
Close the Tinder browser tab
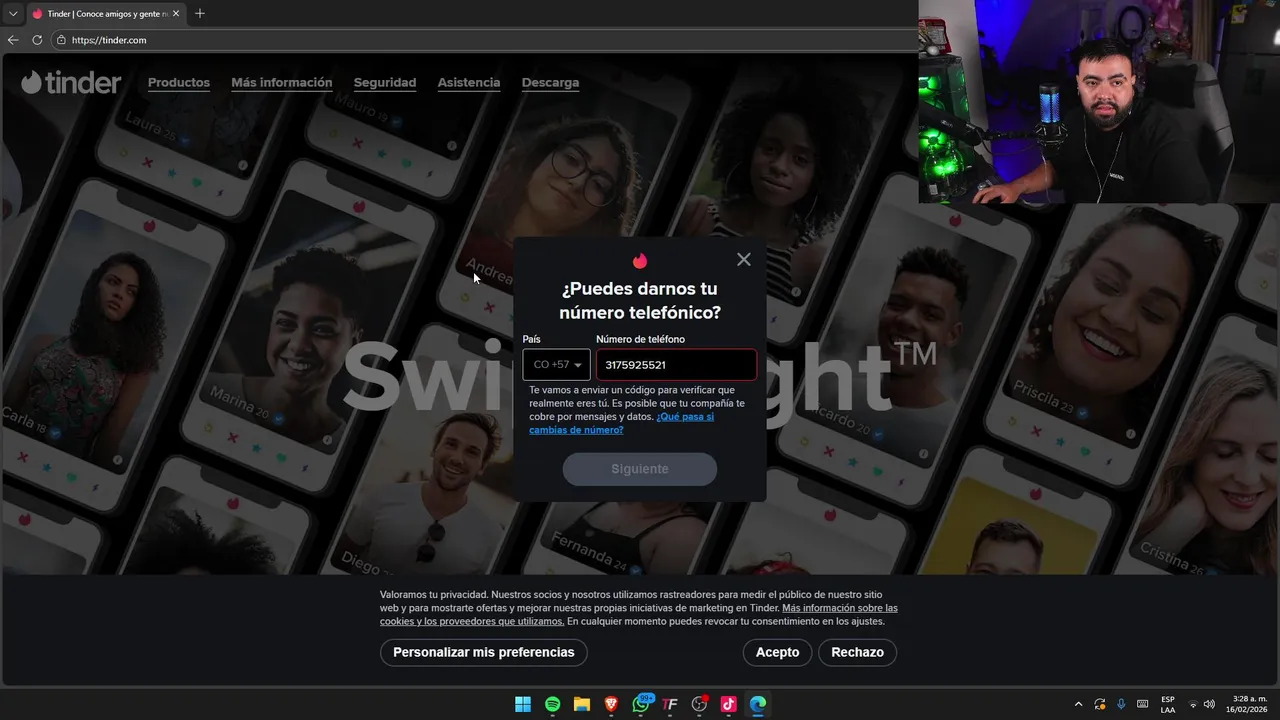pyautogui.click(x=176, y=14)
